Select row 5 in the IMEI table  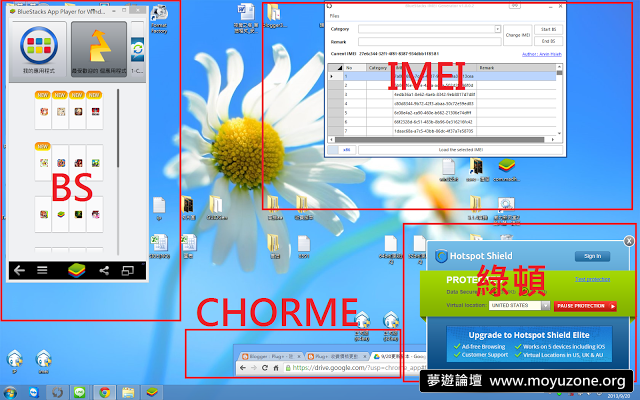point(442,113)
